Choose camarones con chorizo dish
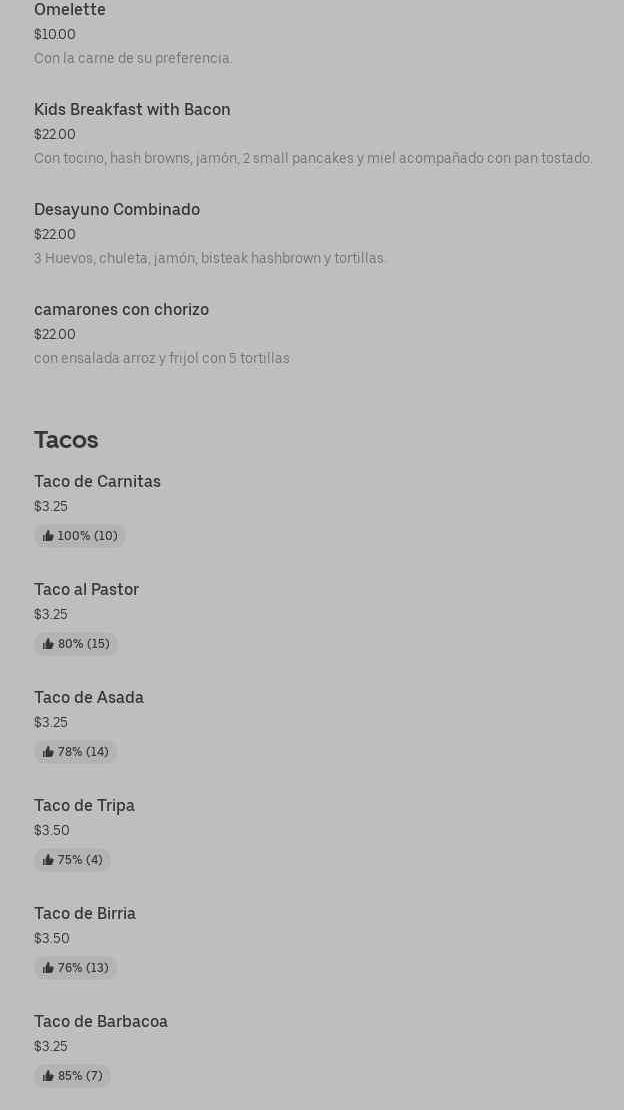Screen dimensions: 624x1110 pos(121,310)
